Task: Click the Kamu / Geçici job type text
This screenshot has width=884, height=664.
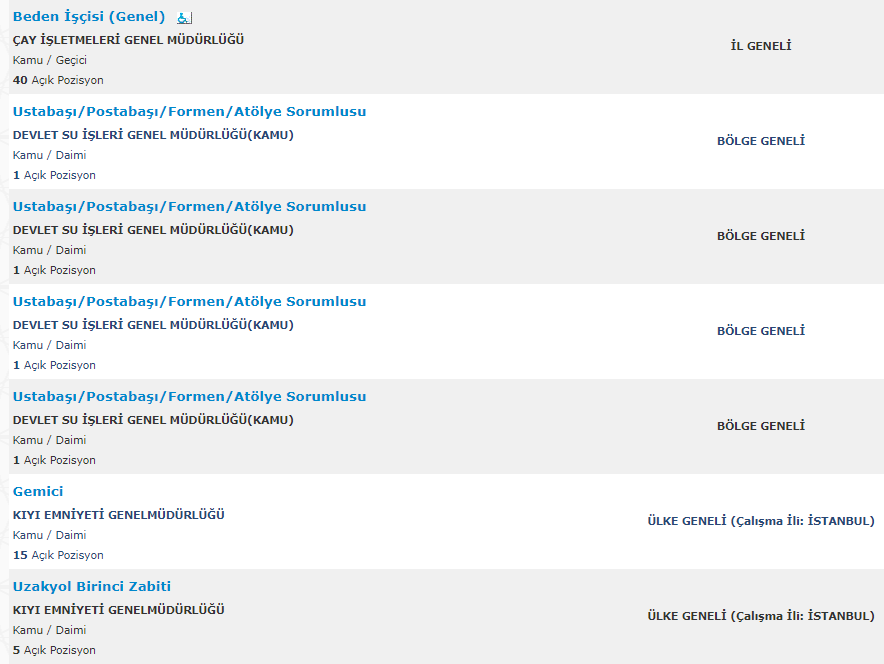Action: tap(50, 60)
